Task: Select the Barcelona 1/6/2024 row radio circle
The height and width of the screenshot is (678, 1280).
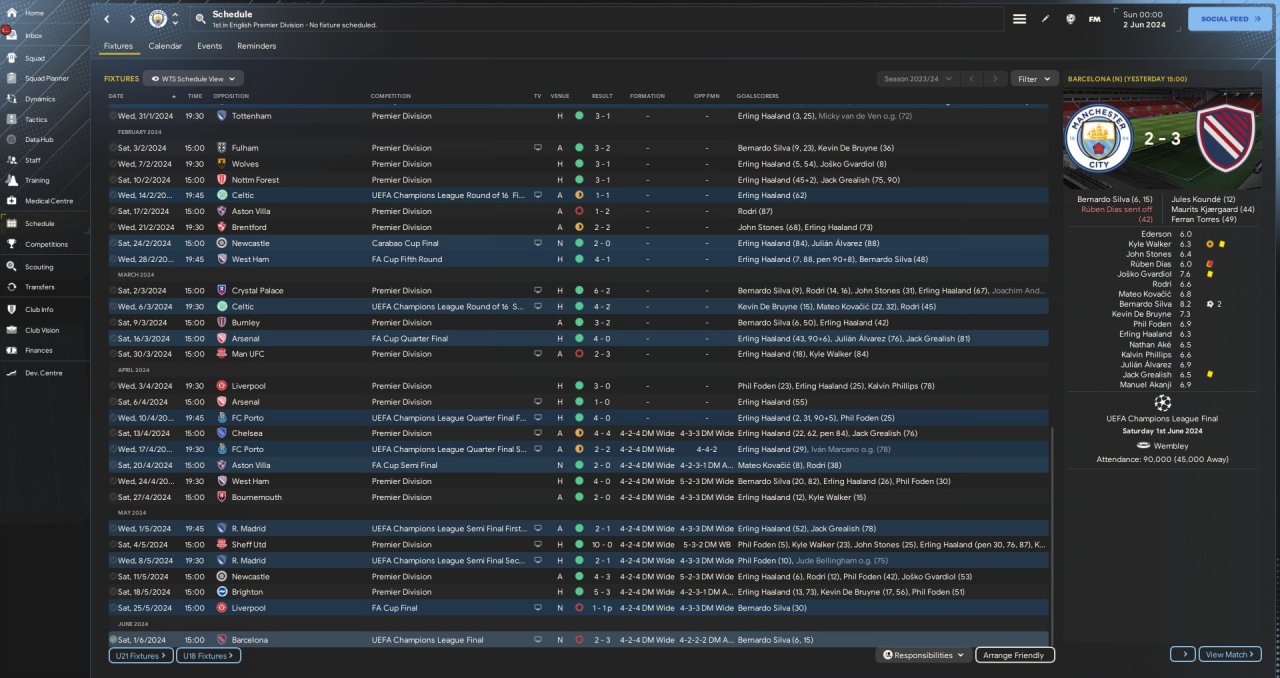Action: pyautogui.click(x=113, y=640)
